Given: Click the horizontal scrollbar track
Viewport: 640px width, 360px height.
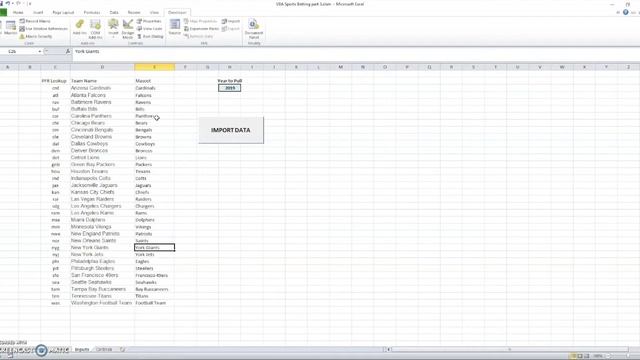Looking at the screenshot, I should pos(509,349).
